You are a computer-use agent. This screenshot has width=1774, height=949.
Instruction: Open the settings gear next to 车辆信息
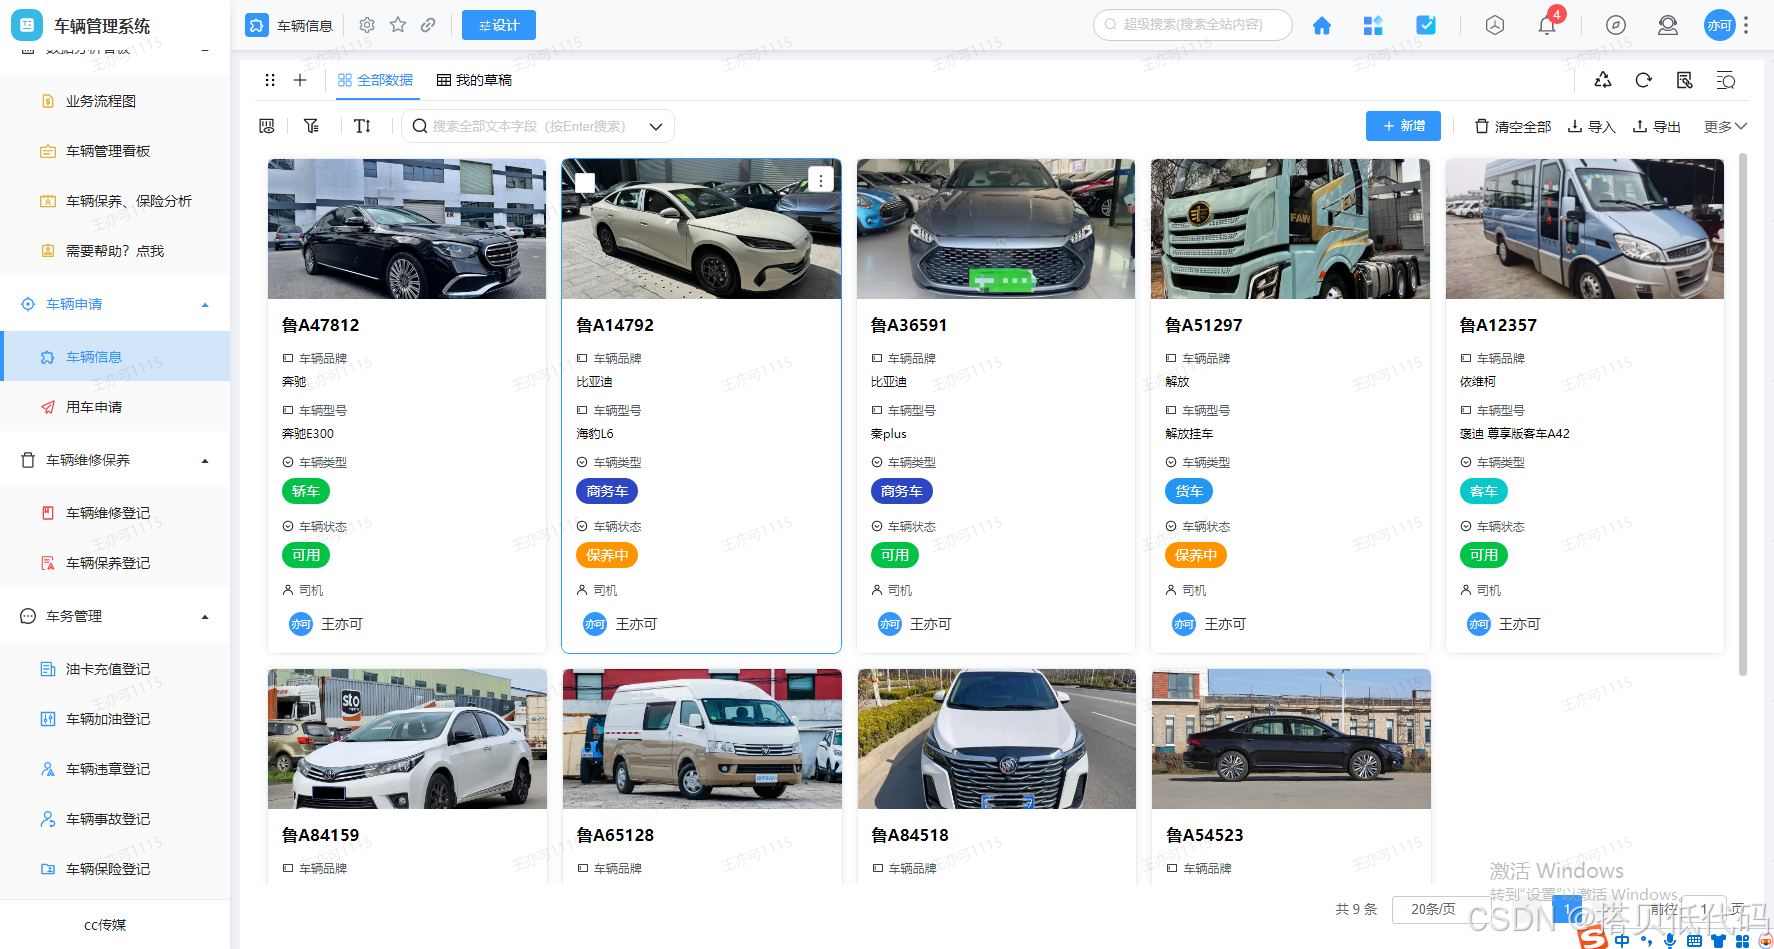click(367, 25)
